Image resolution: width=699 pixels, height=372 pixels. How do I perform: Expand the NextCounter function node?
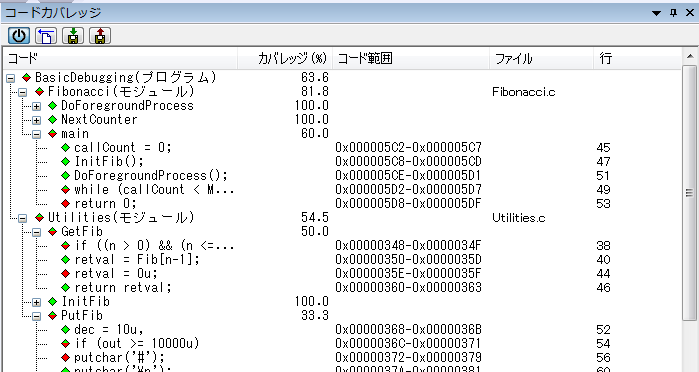37,120
